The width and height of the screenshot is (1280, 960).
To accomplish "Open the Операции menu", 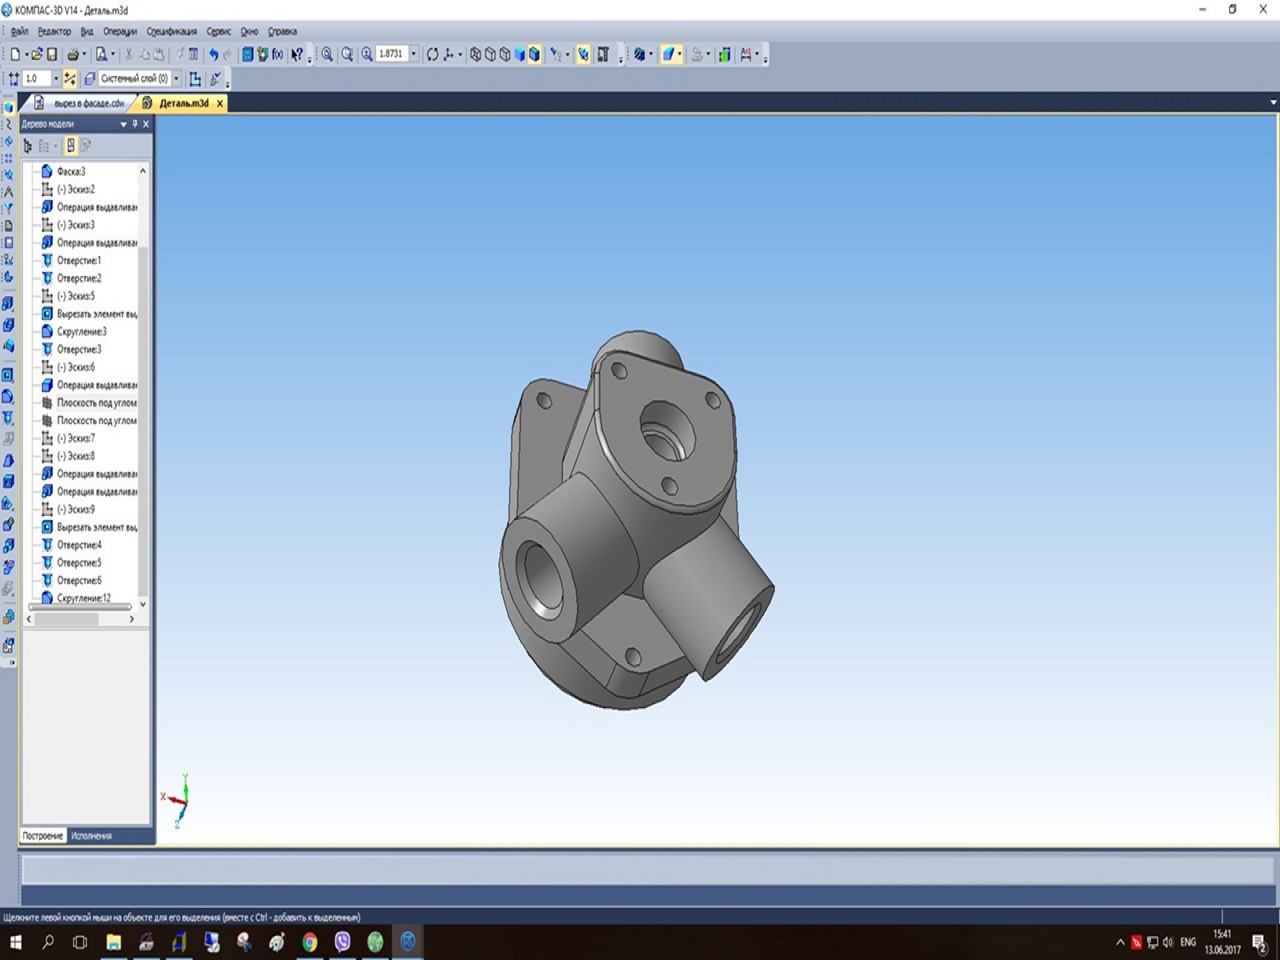I will click(119, 32).
